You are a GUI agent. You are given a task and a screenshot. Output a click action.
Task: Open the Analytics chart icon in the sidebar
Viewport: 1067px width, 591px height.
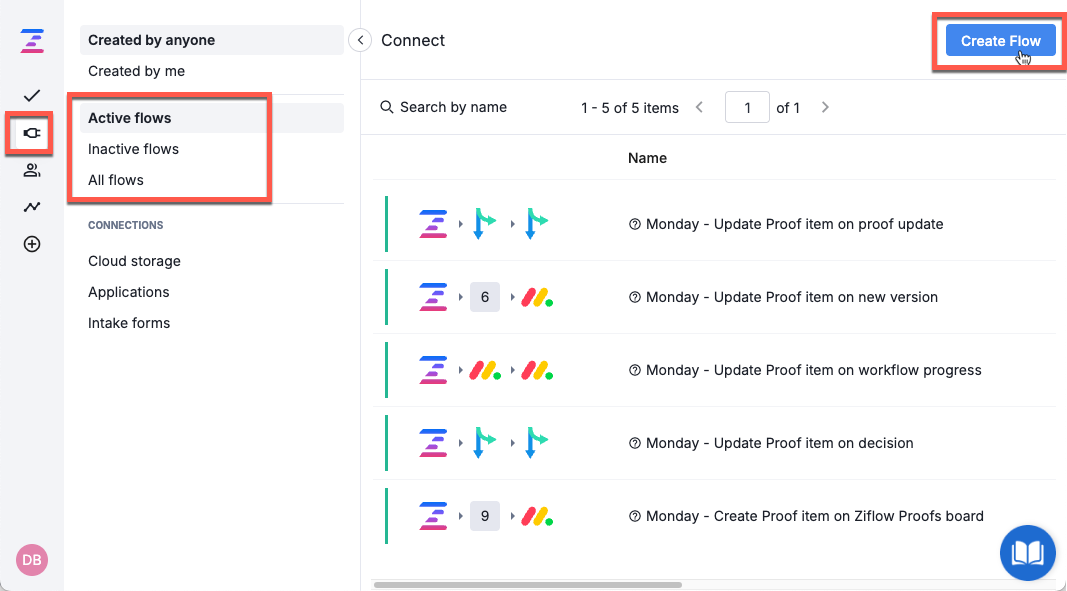click(32, 207)
